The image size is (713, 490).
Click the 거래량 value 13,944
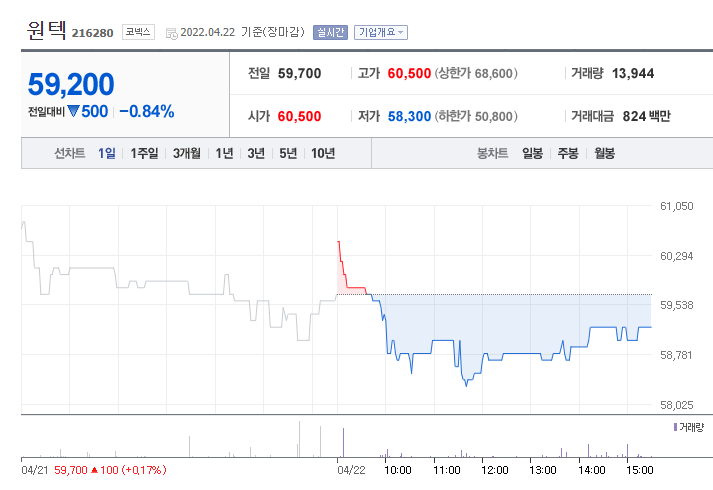pyautogui.click(x=633, y=73)
